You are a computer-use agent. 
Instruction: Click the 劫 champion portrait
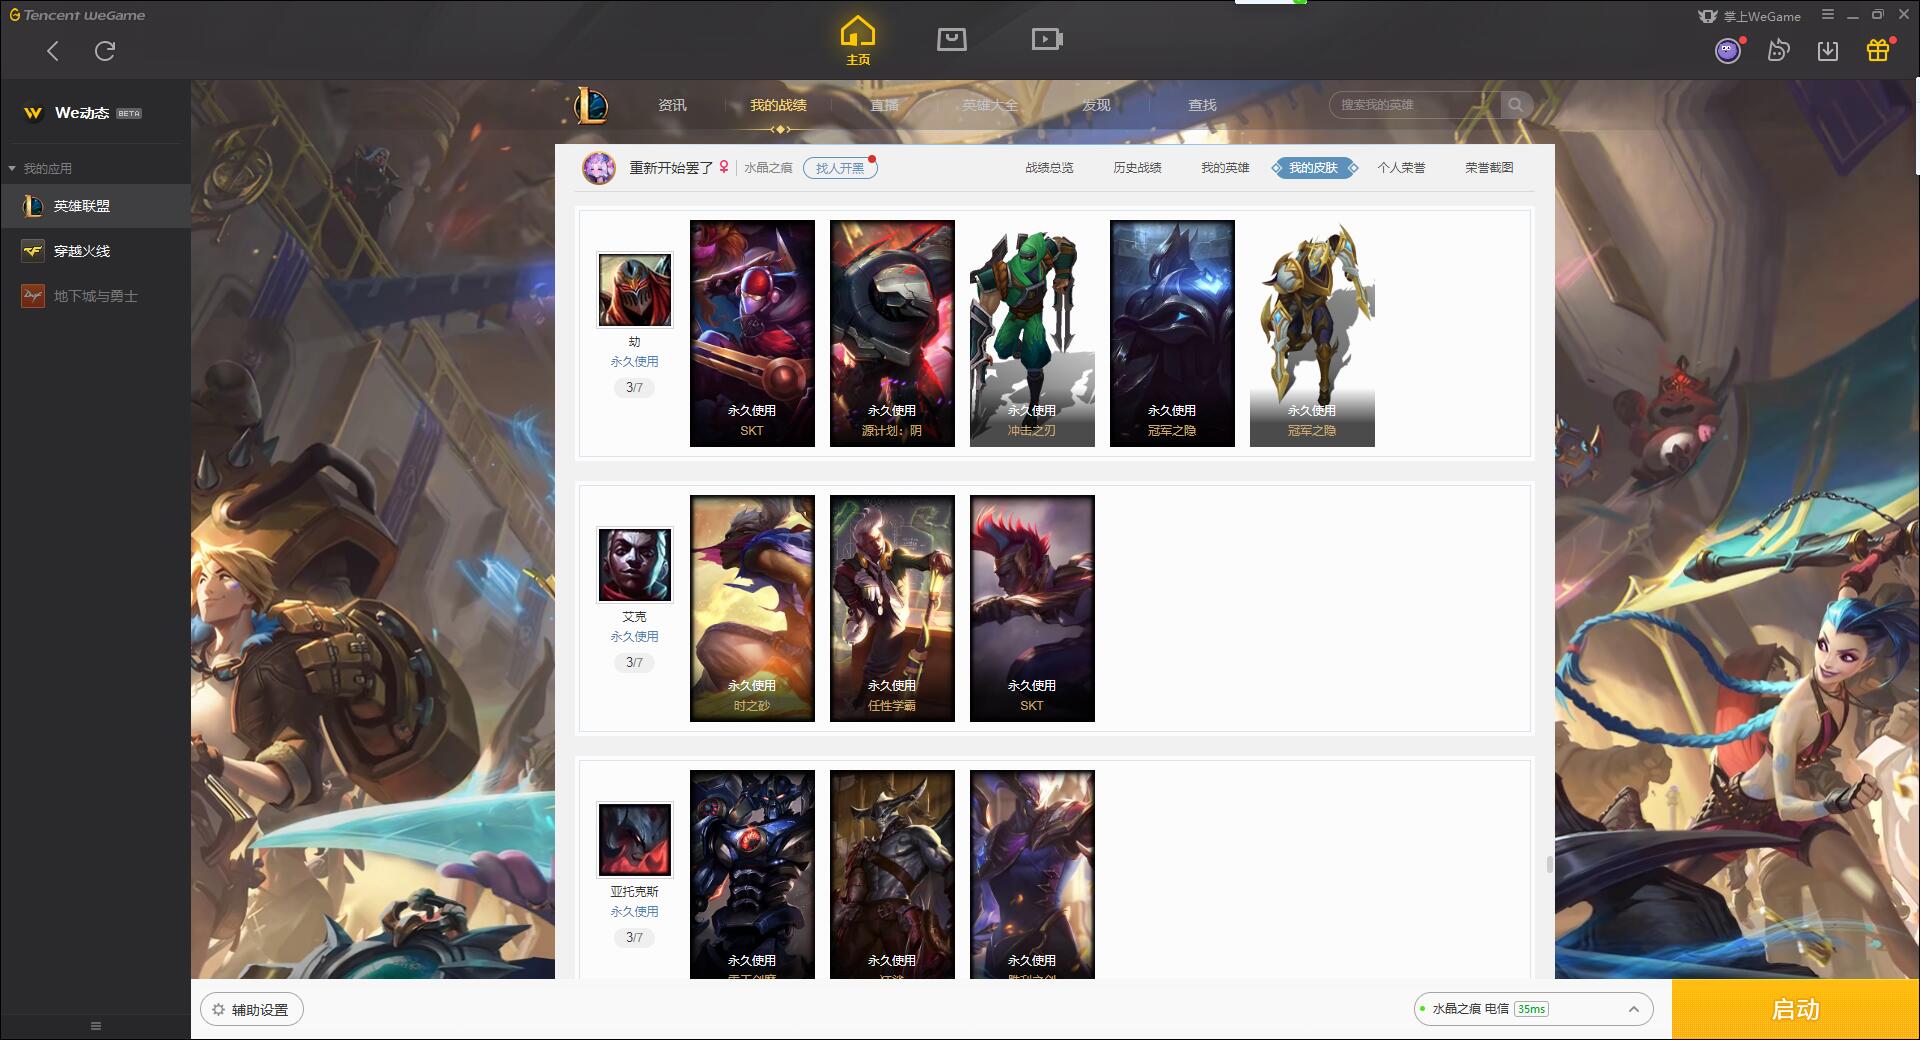pyautogui.click(x=634, y=290)
